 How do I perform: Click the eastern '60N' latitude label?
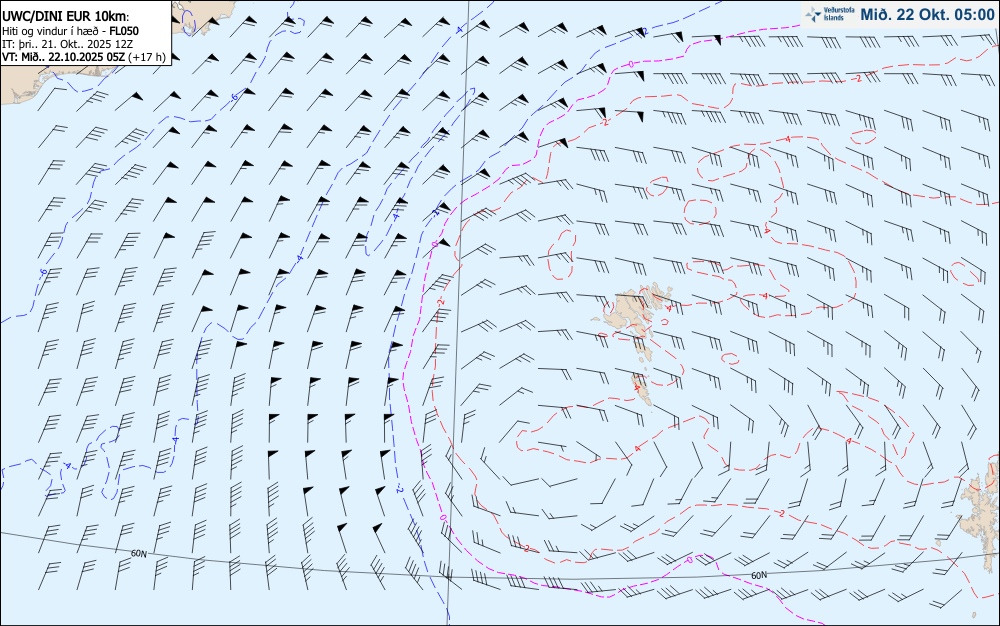tap(759, 575)
